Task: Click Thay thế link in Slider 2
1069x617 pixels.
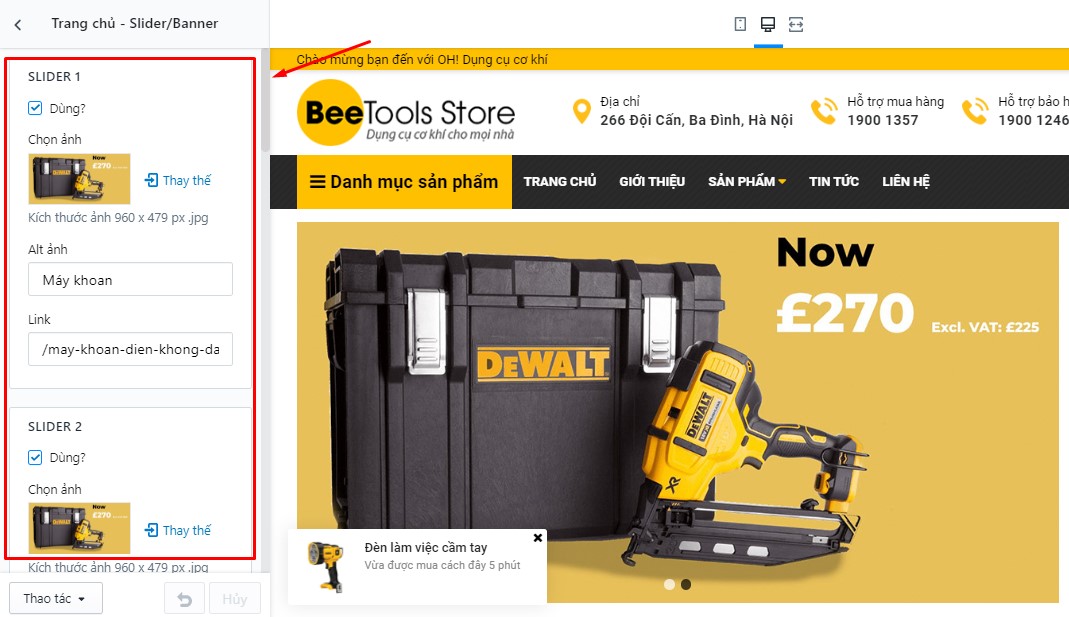Action: pyautogui.click(x=178, y=530)
